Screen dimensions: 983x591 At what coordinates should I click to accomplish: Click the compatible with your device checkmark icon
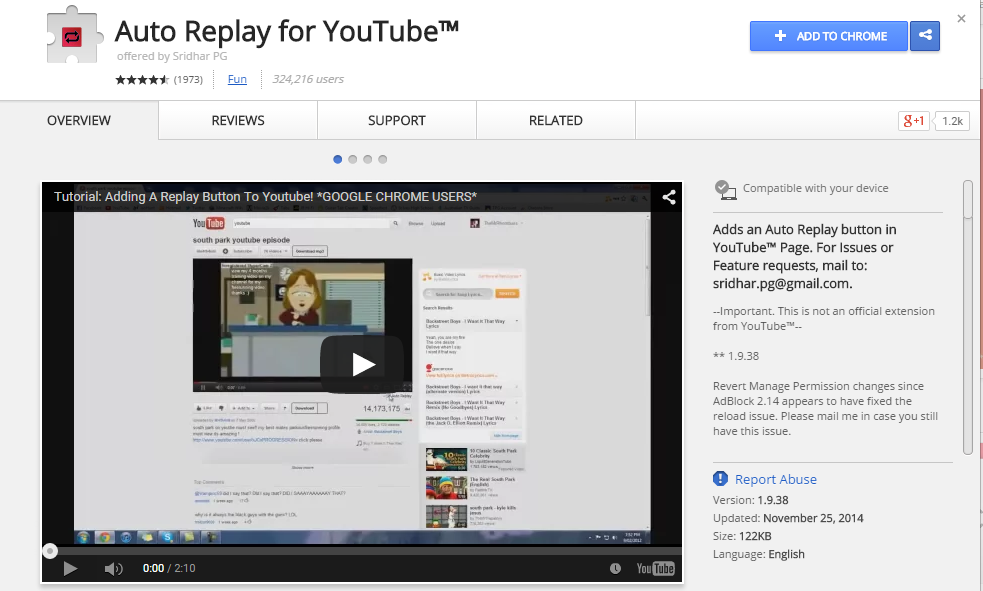tap(723, 188)
